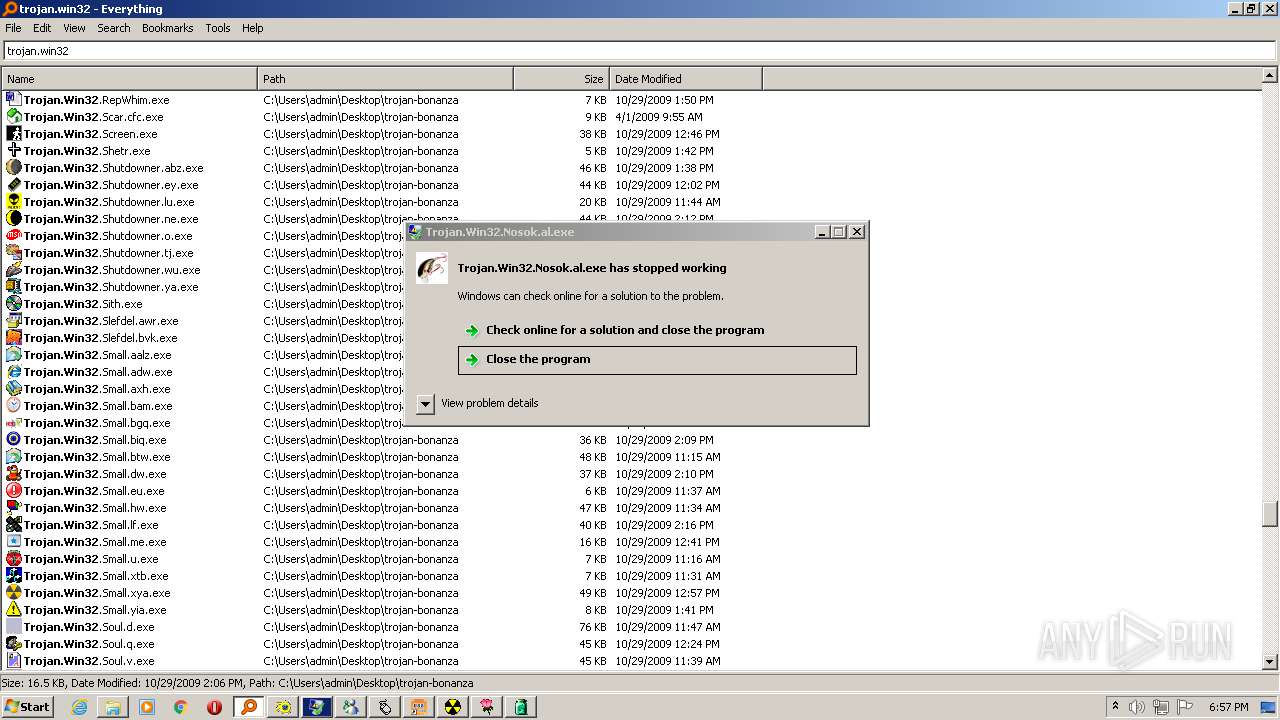Open the Bookmarks menu

(167, 28)
